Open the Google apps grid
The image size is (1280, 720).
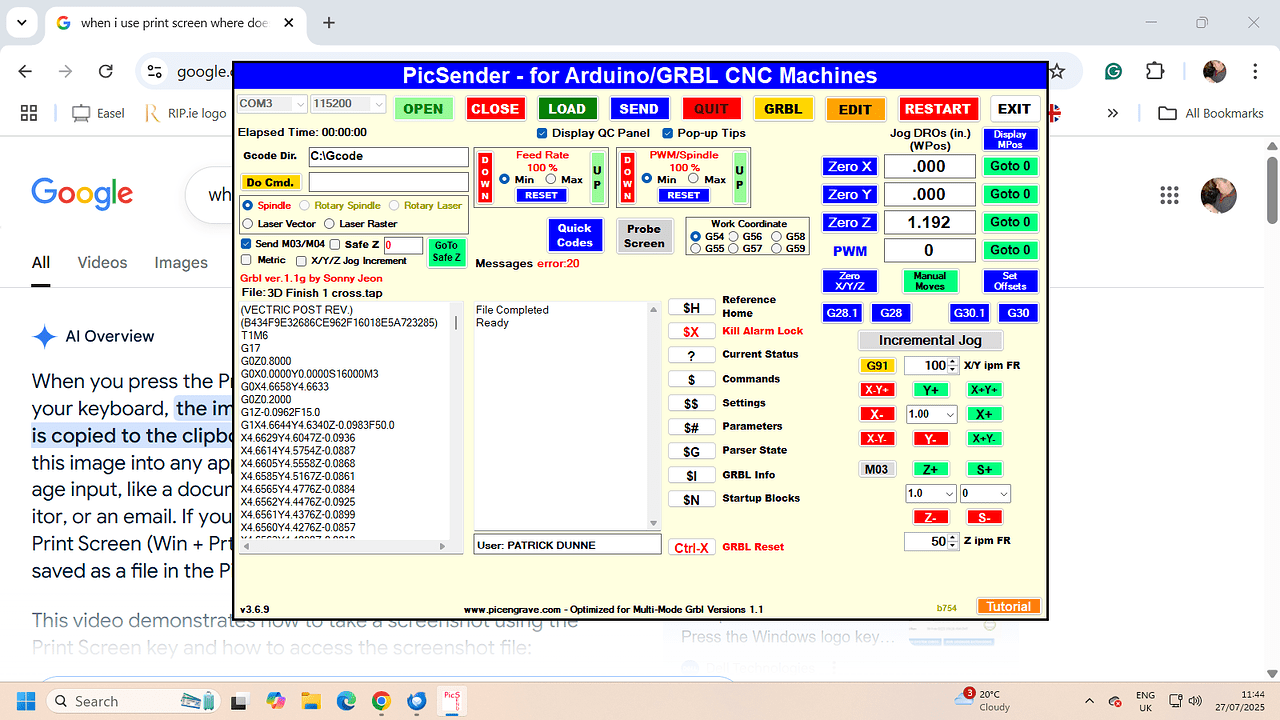coord(1168,195)
